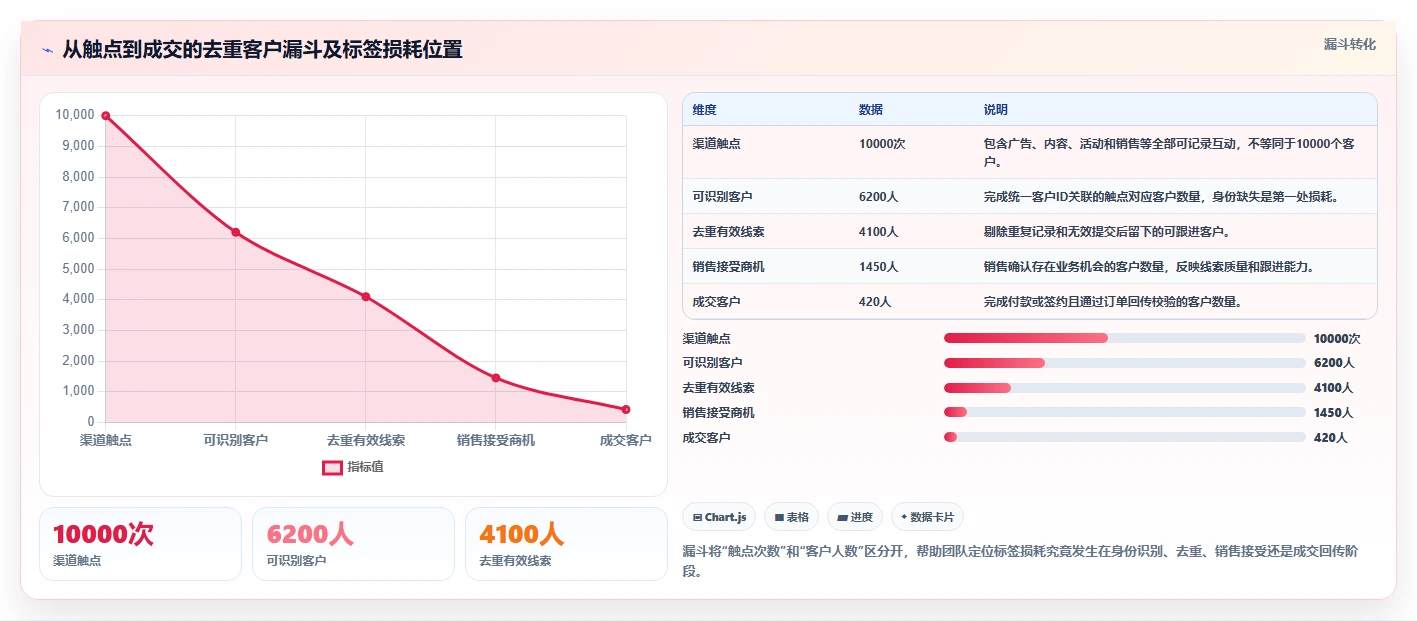Screen dimensions: 1417x621
Task: Click the Chart.js tag
Action: pyautogui.click(x=719, y=517)
